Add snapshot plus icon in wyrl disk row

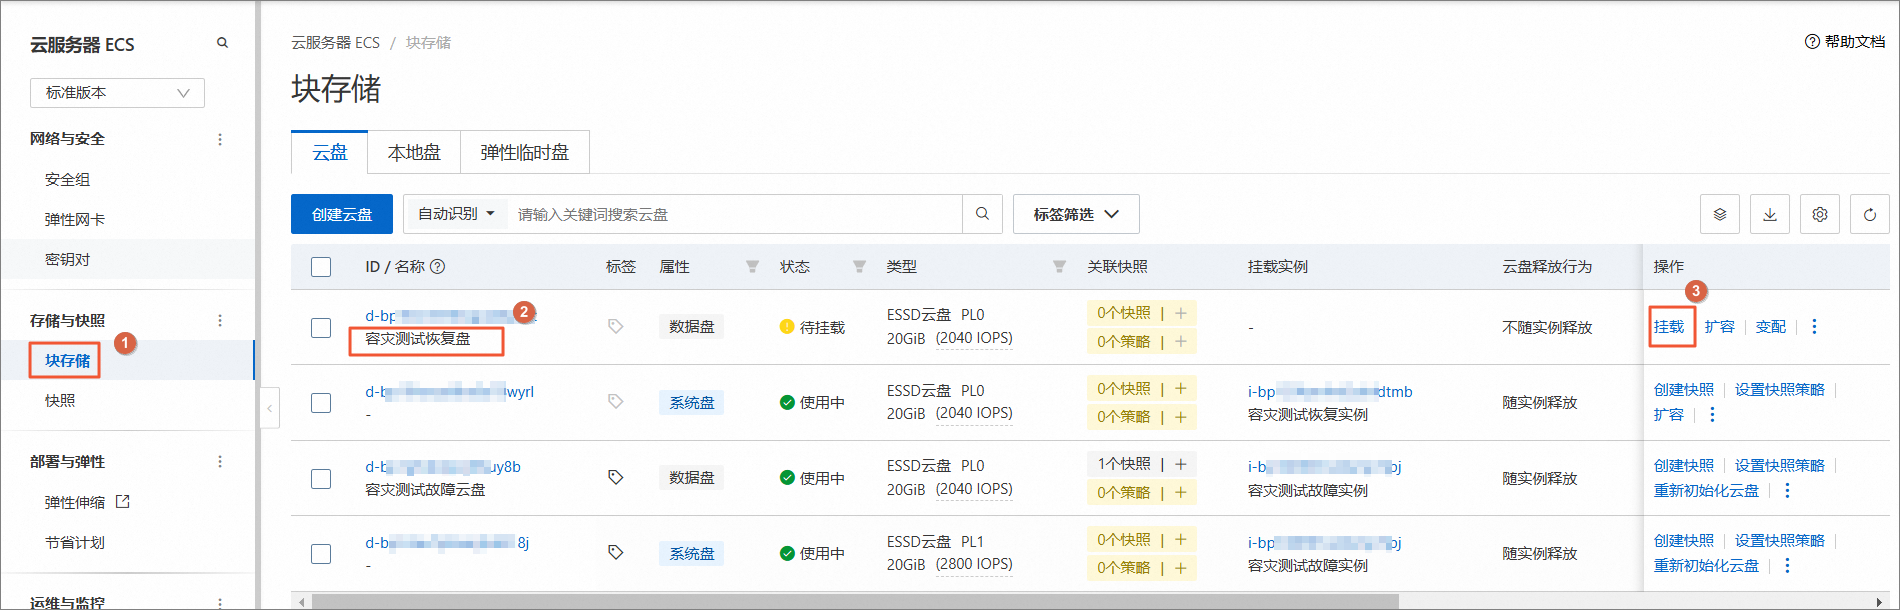coord(1181,388)
